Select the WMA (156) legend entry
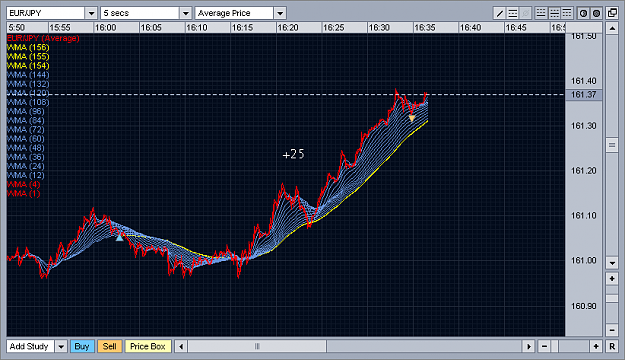The image size is (625, 360). (28, 47)
